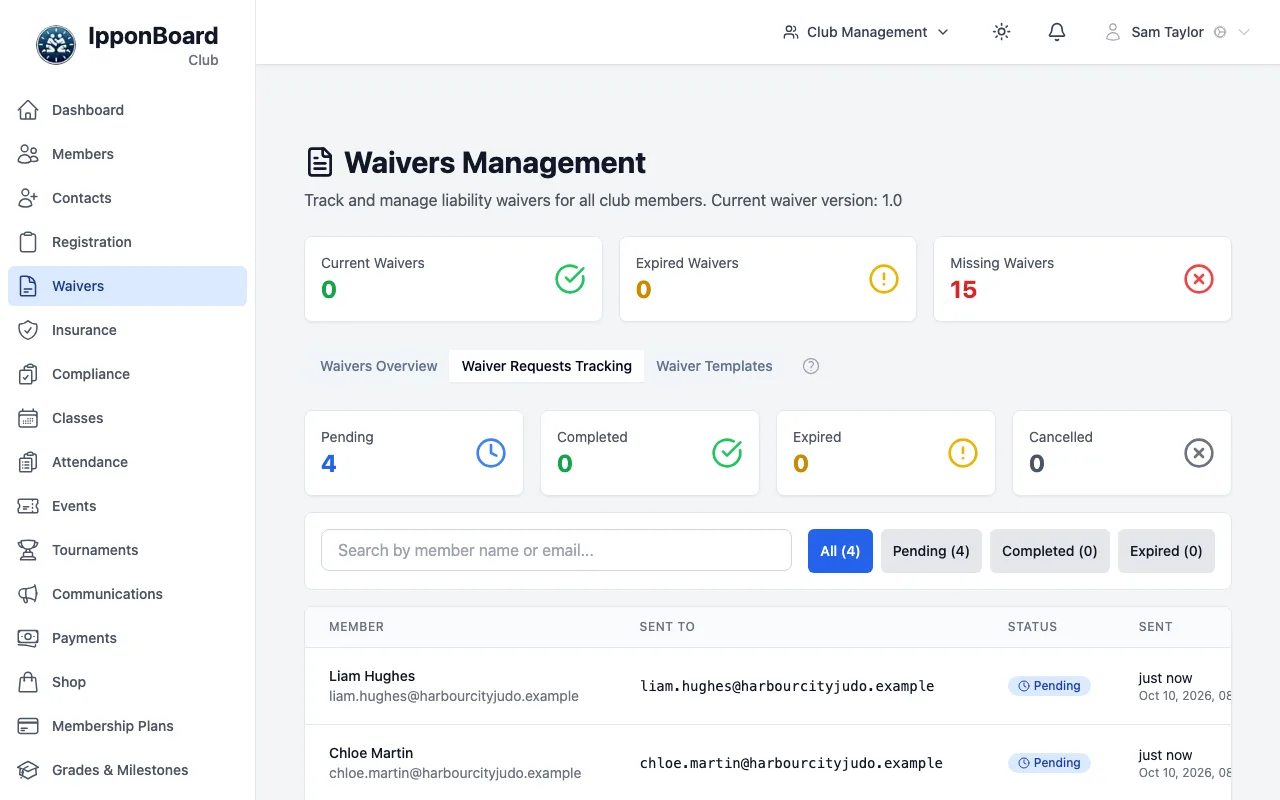The height and width of the screenshot is (800, 1280).
Task: Click the Pending status badge for Liam Hughes
Action: 1049,686
